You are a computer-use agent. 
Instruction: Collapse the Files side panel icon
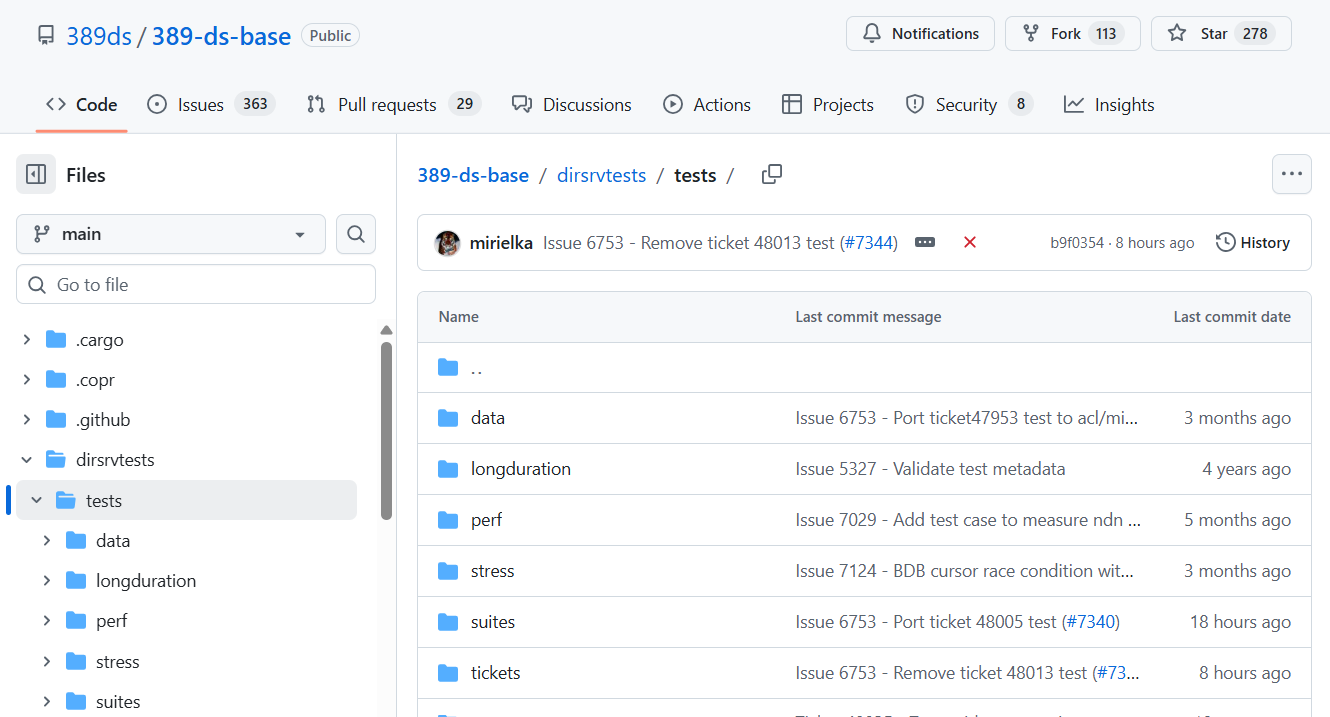(36, 175)
